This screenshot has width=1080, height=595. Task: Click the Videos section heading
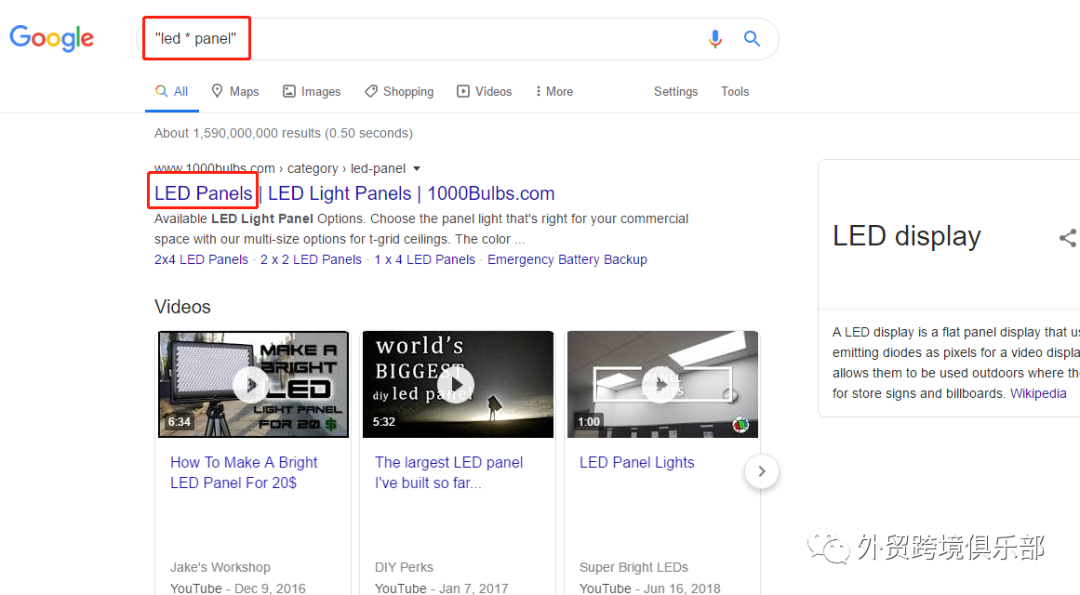click(183, 307)
